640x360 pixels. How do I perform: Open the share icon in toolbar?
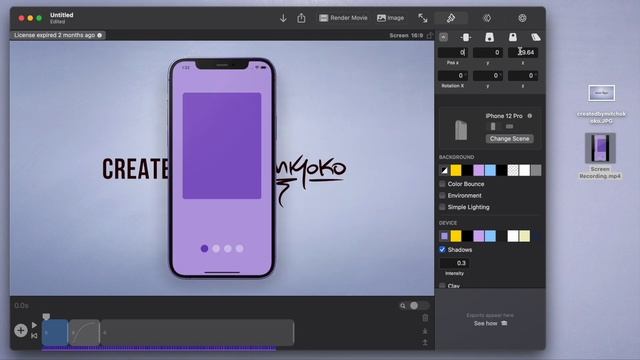[301, 18]
